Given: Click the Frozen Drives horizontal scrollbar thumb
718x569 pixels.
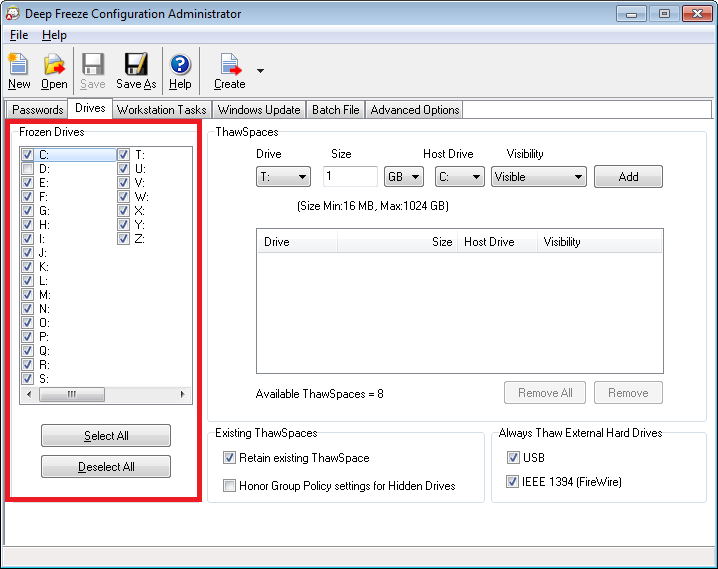Looking at the screenshot, I should click(x=72, y=395).
